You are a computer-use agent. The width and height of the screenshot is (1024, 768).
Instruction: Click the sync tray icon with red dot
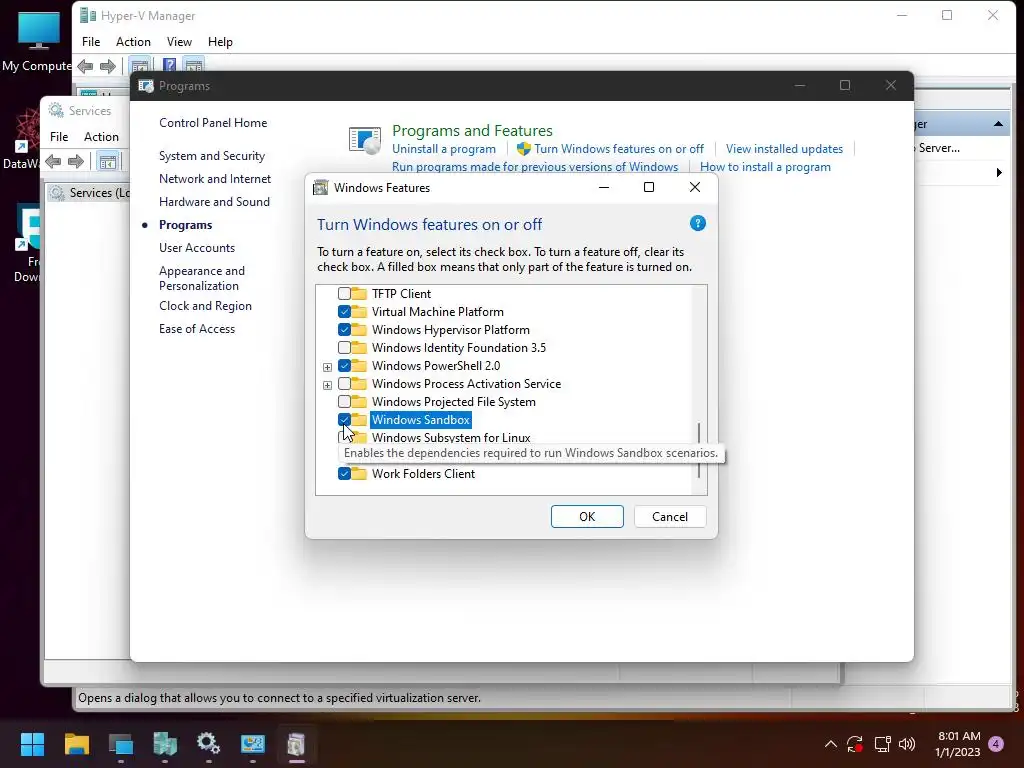[x=855, y=744]
